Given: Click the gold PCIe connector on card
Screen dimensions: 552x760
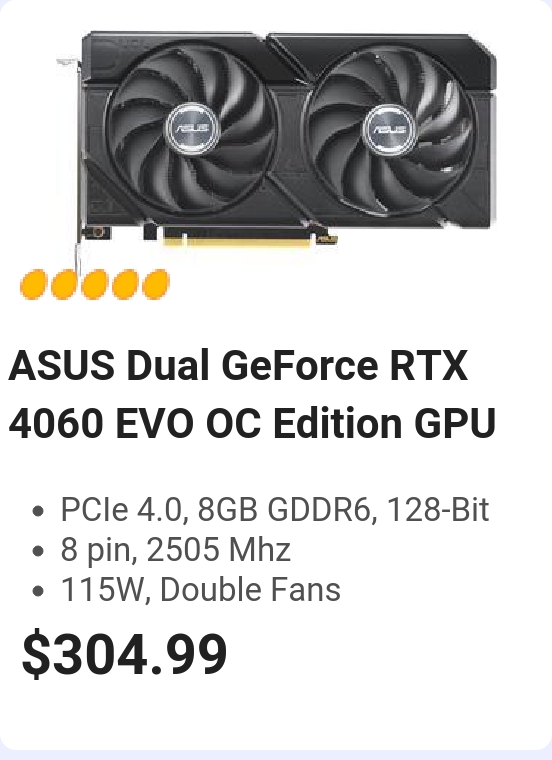Looking at the screenshot, I should click(x=237, y=236).
